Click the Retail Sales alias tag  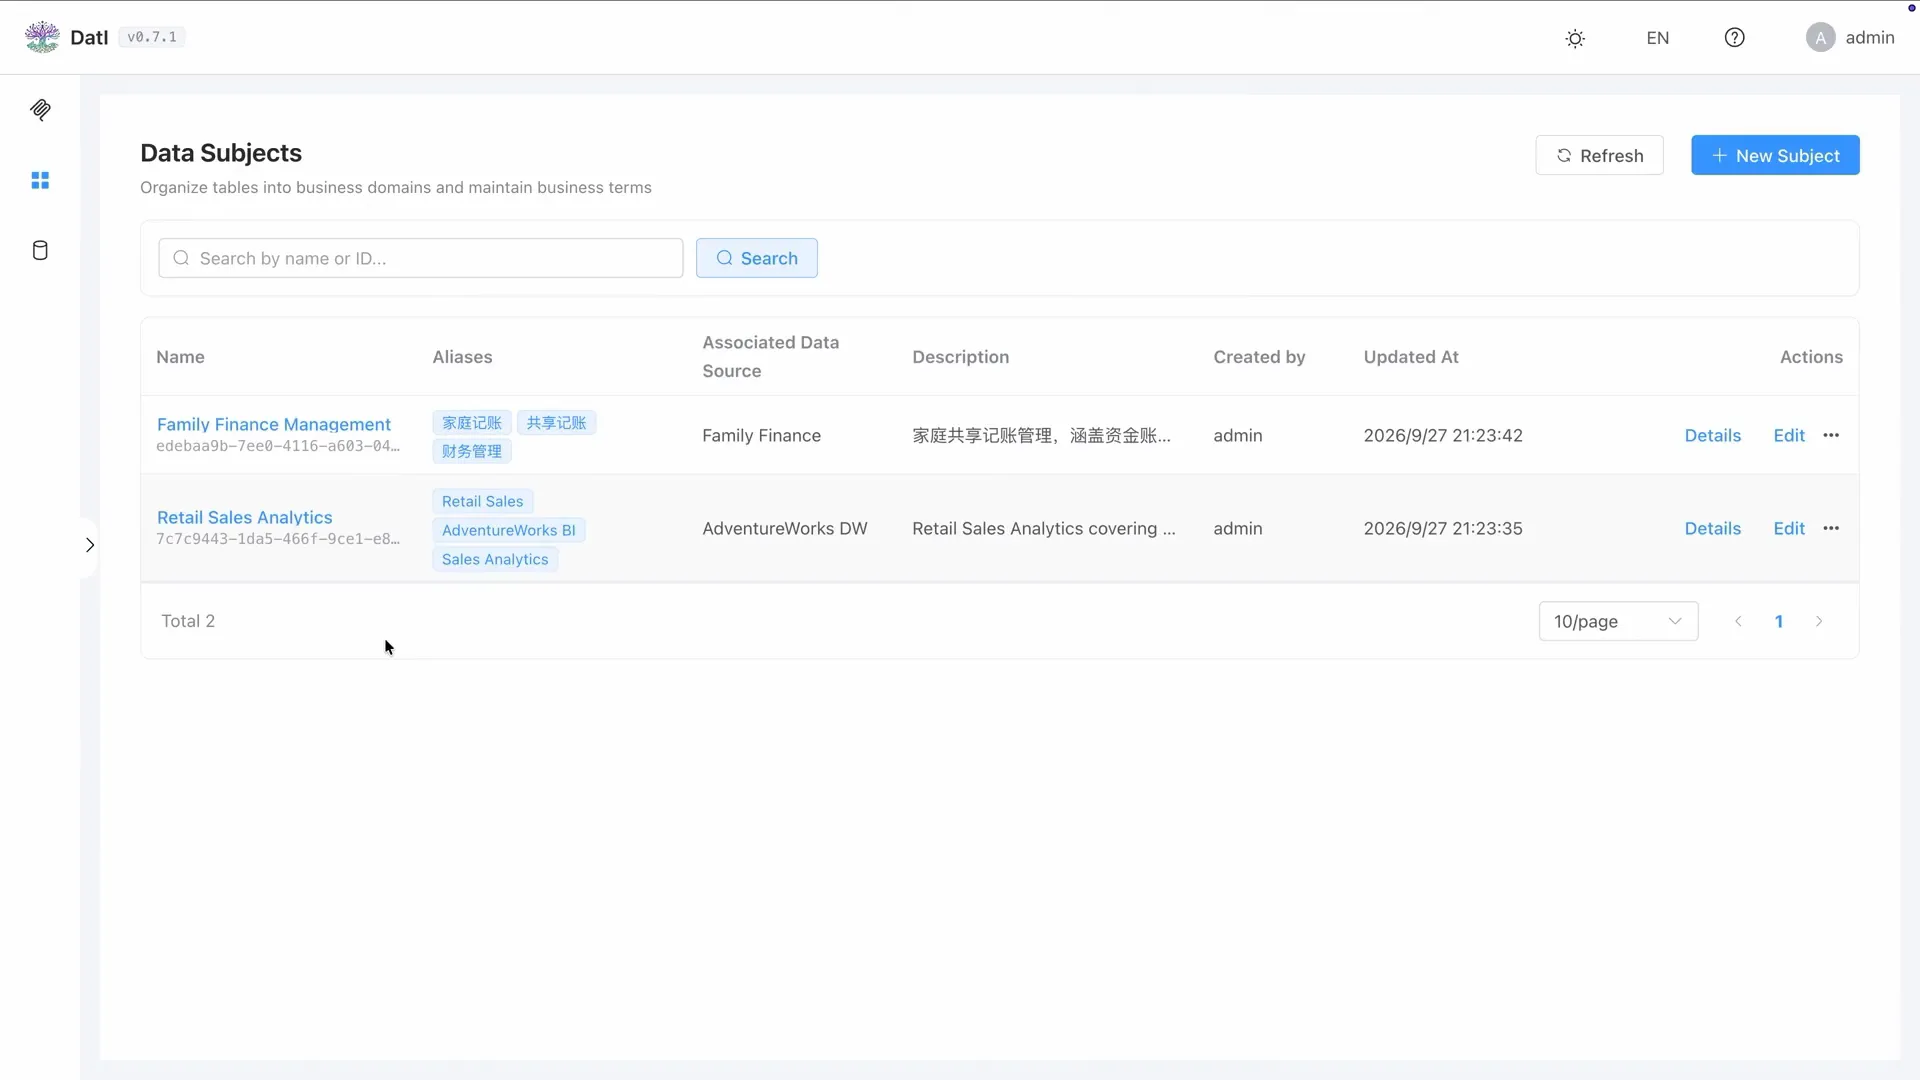coord(483,501)
